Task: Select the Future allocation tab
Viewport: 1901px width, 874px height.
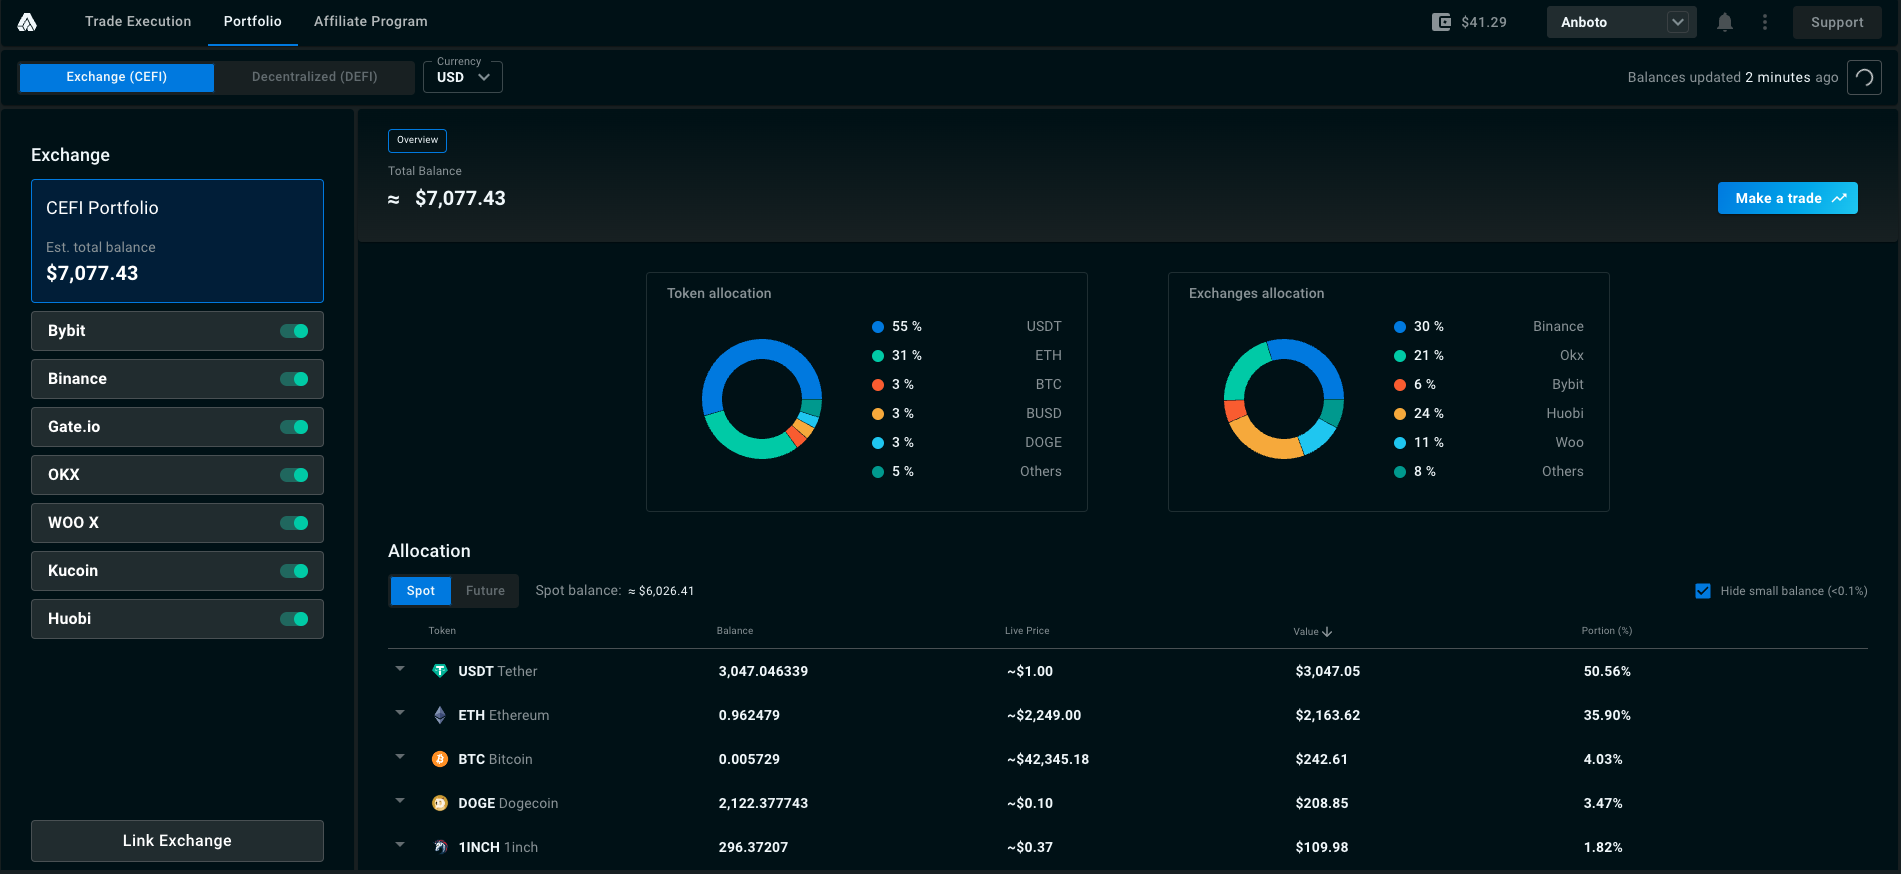Action: (485, 591)
